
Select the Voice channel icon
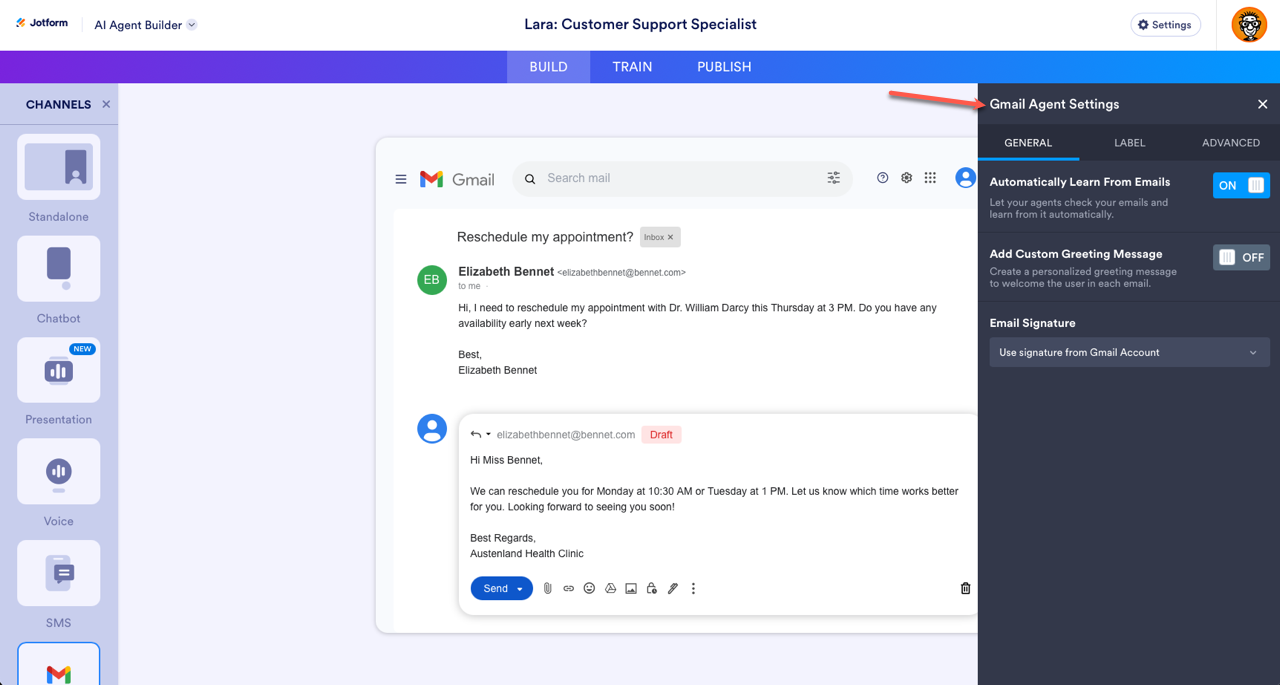pyautogui.click(x=58, y=471)
